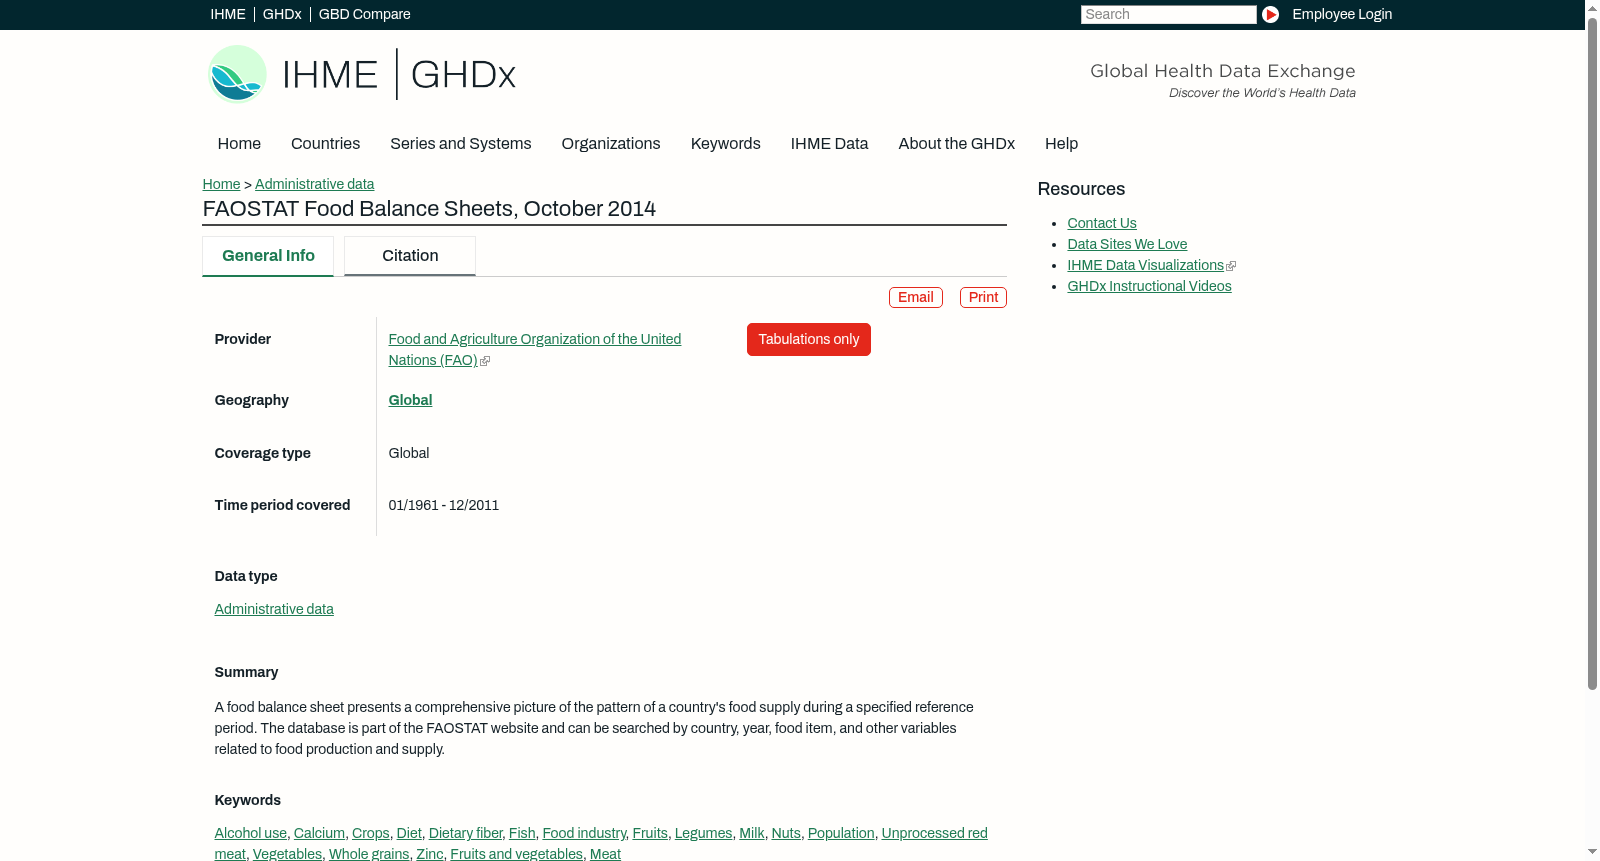Open the Series and Systems menu

(461, 144)
